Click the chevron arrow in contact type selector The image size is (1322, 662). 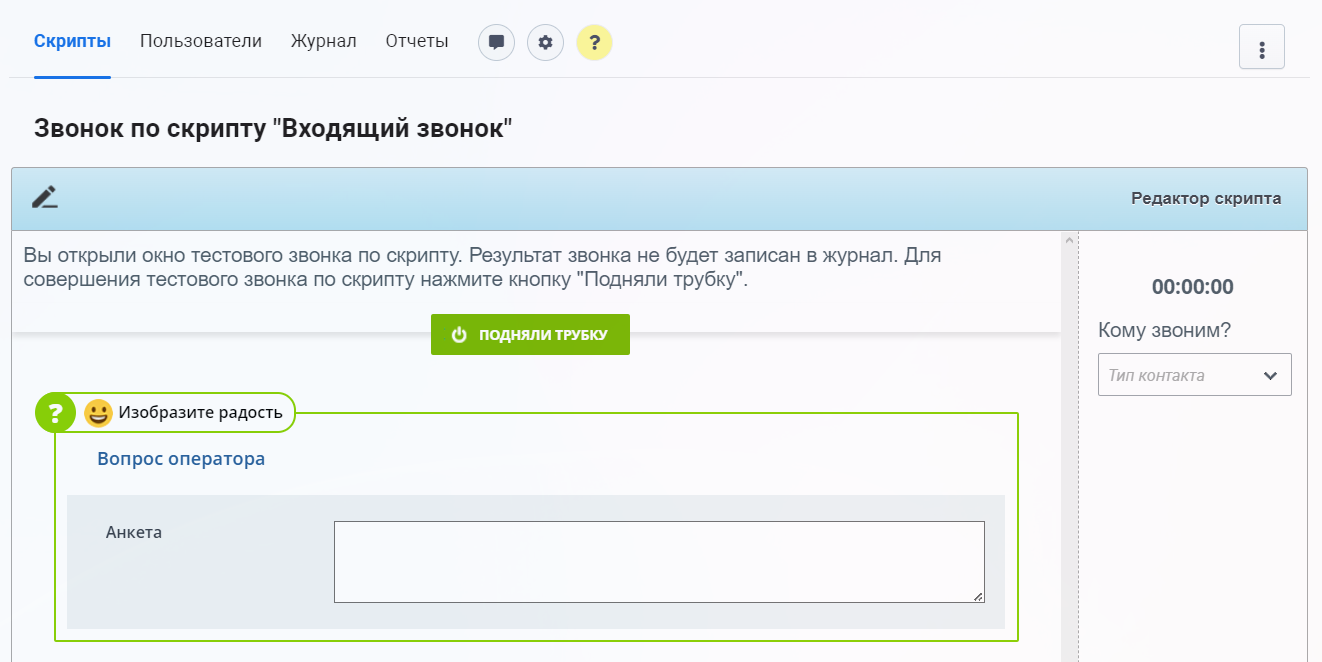tap(1270, 374)
